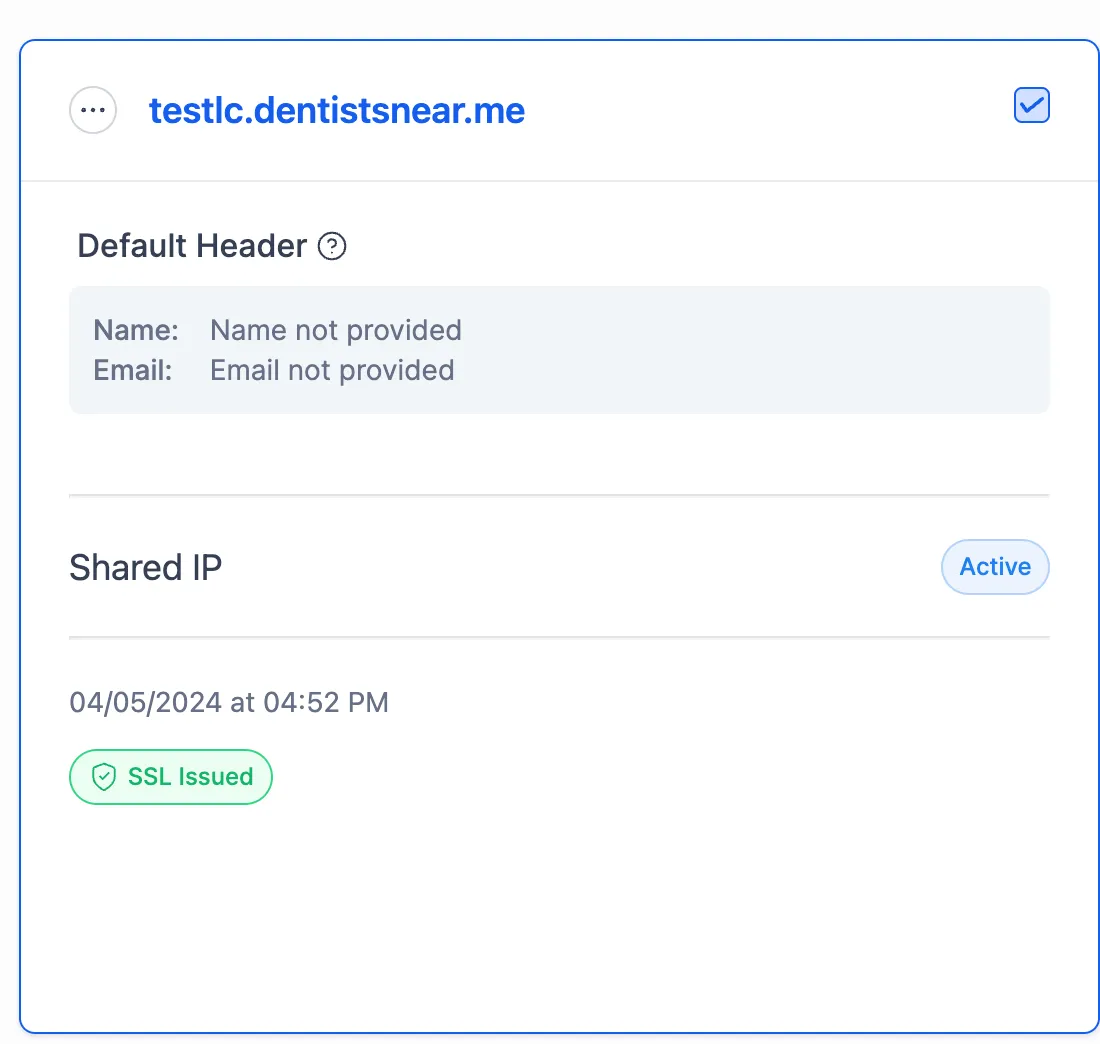This screenshot has width=1100, height=1044.
Task: Click the Active status badge
Action: (x=995, y=567)
